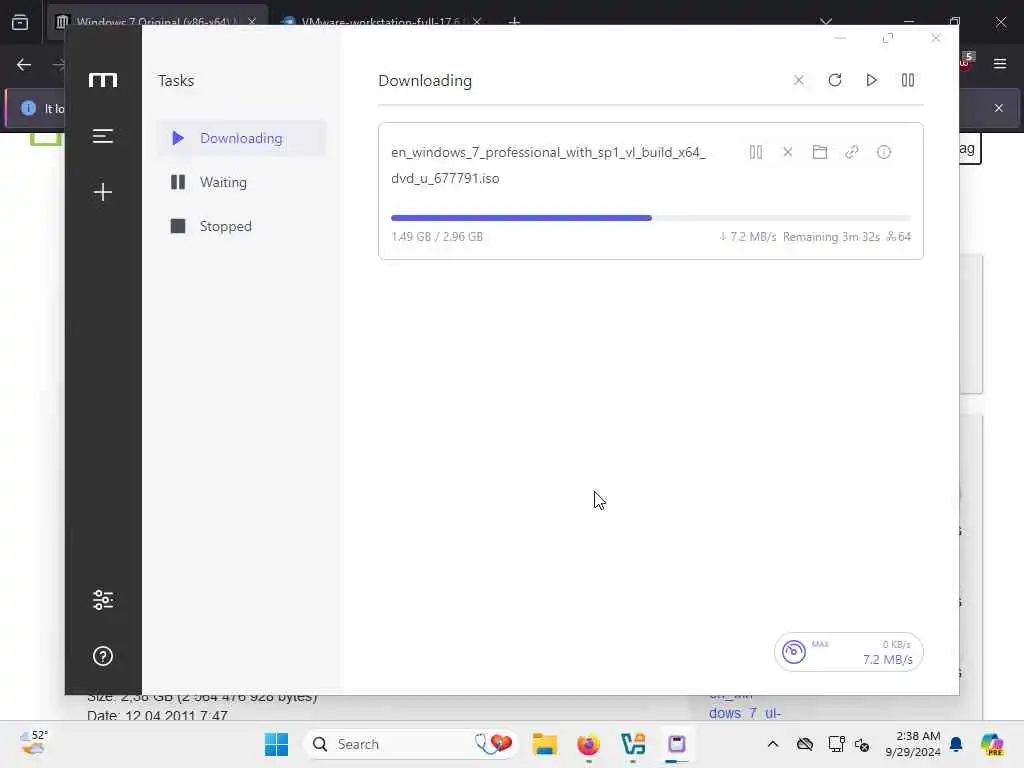Select the Downloading tasks category
This screenshot has width=1024, height=768.
tap(241, 138)
